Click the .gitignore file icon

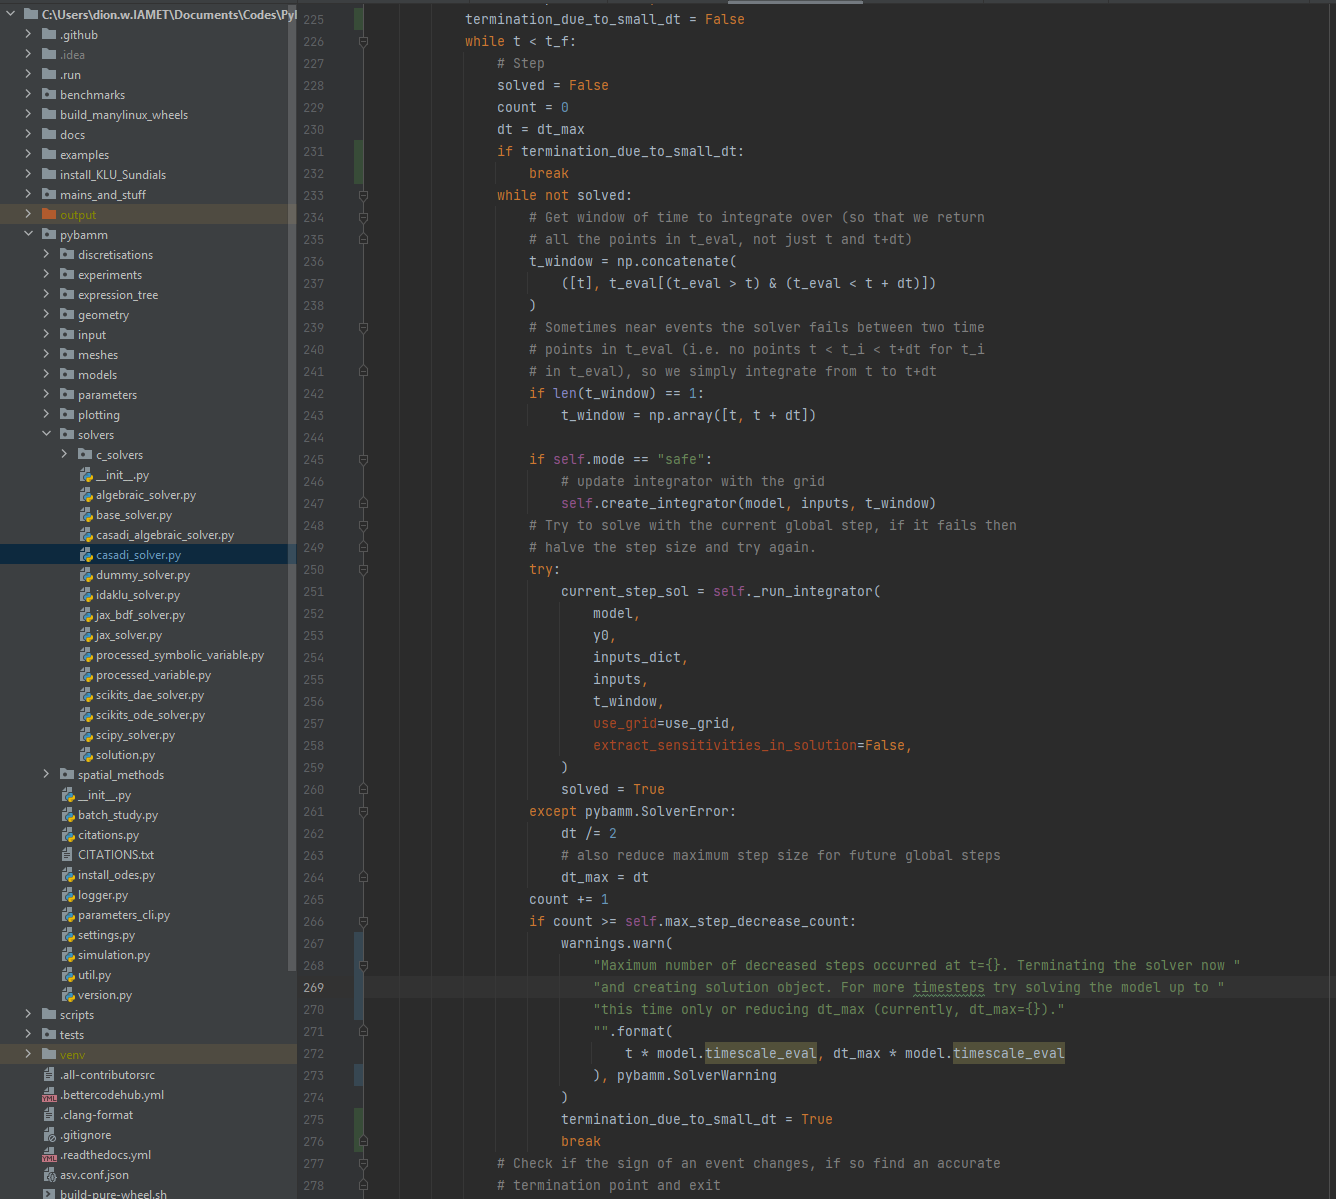(x=51, y=1134)
